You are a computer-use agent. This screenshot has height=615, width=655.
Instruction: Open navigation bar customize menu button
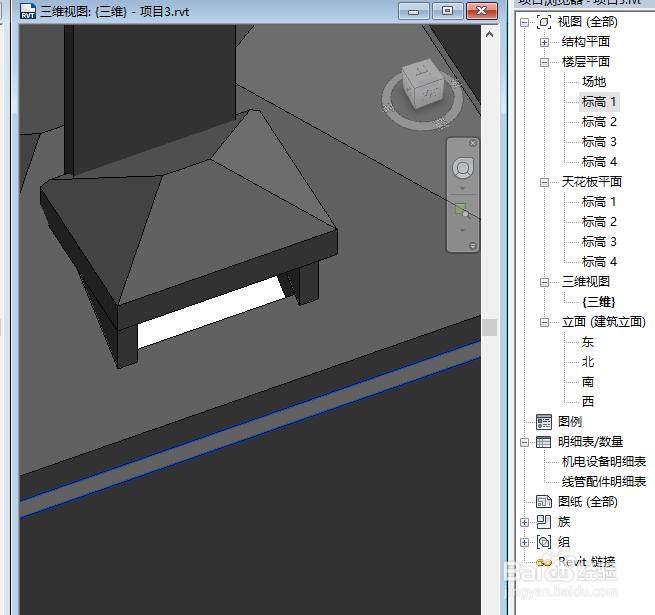point(473,246)
